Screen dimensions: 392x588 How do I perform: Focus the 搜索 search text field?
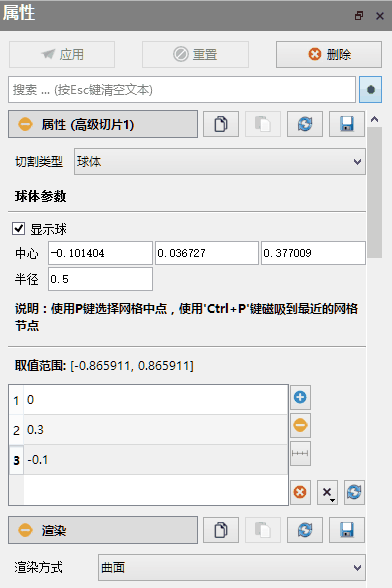point(182,90)
